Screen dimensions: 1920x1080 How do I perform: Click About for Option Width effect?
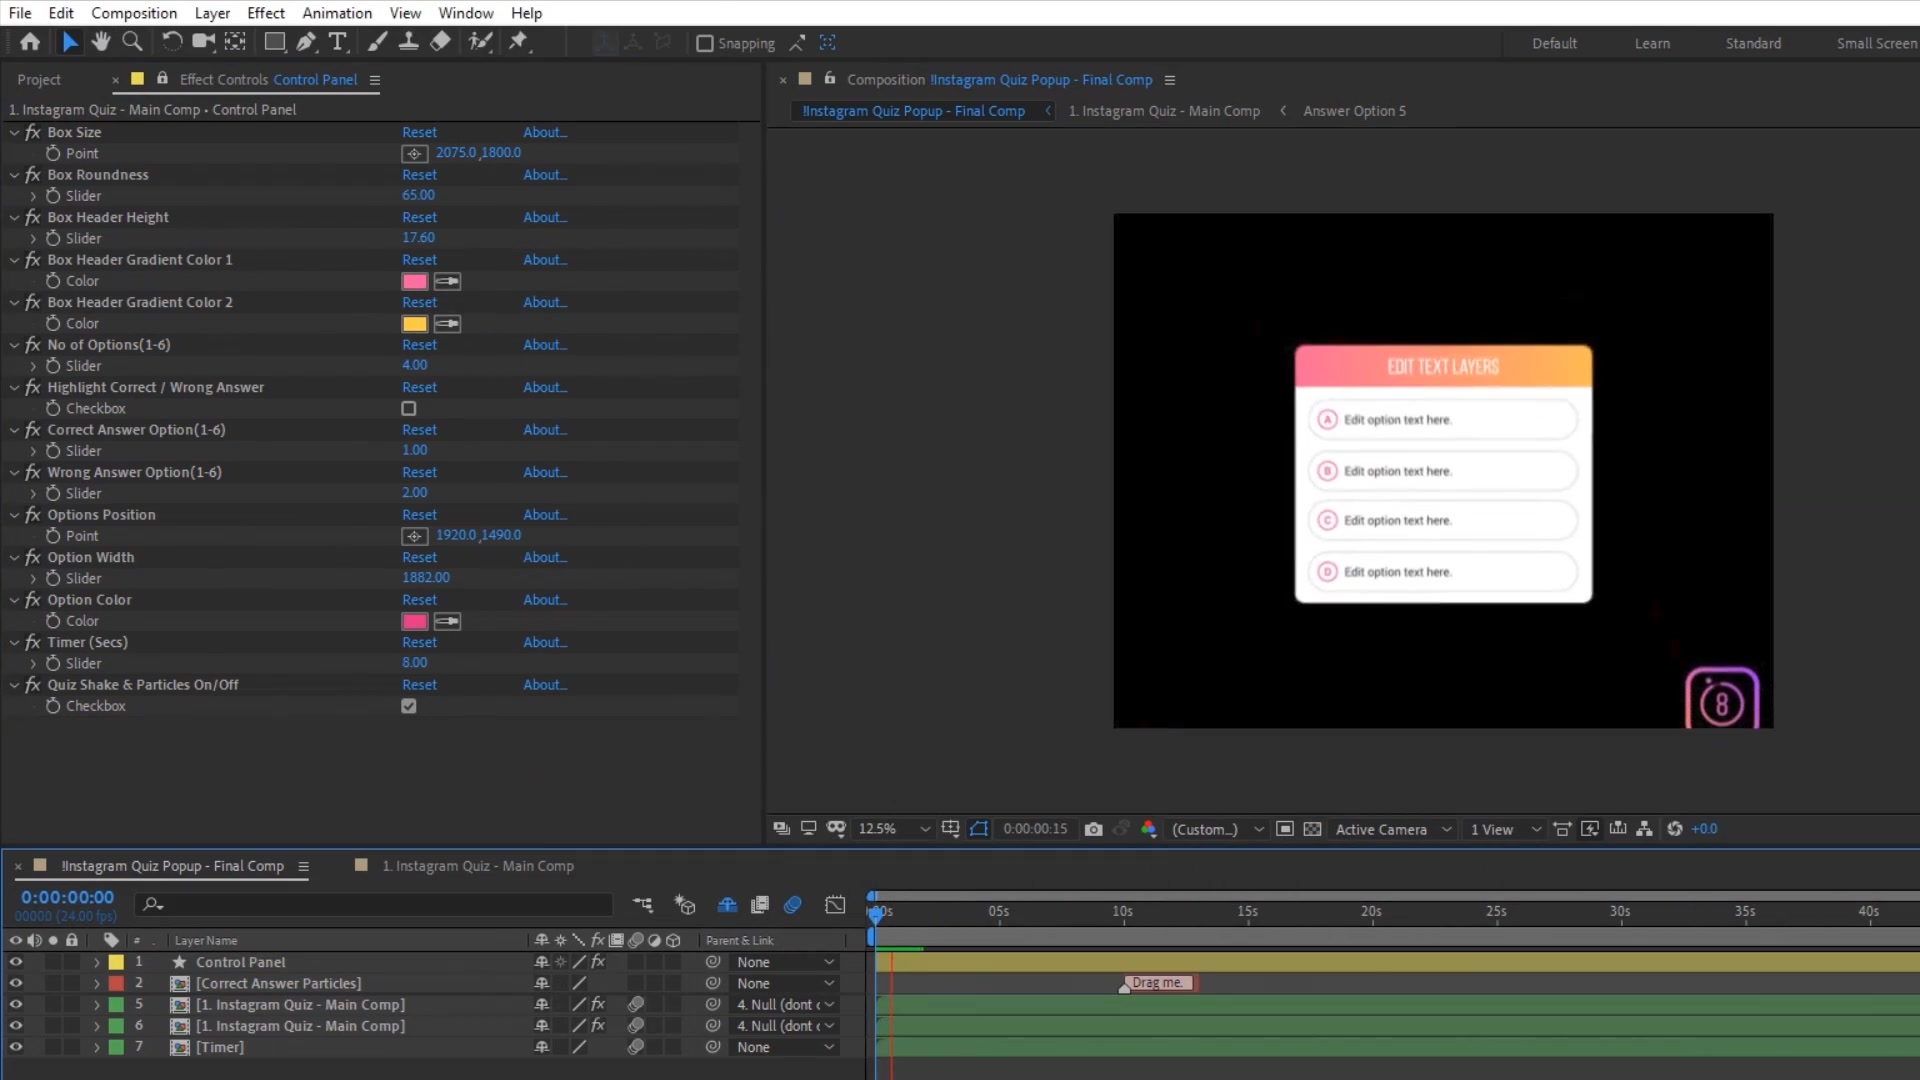coord(545,557)
